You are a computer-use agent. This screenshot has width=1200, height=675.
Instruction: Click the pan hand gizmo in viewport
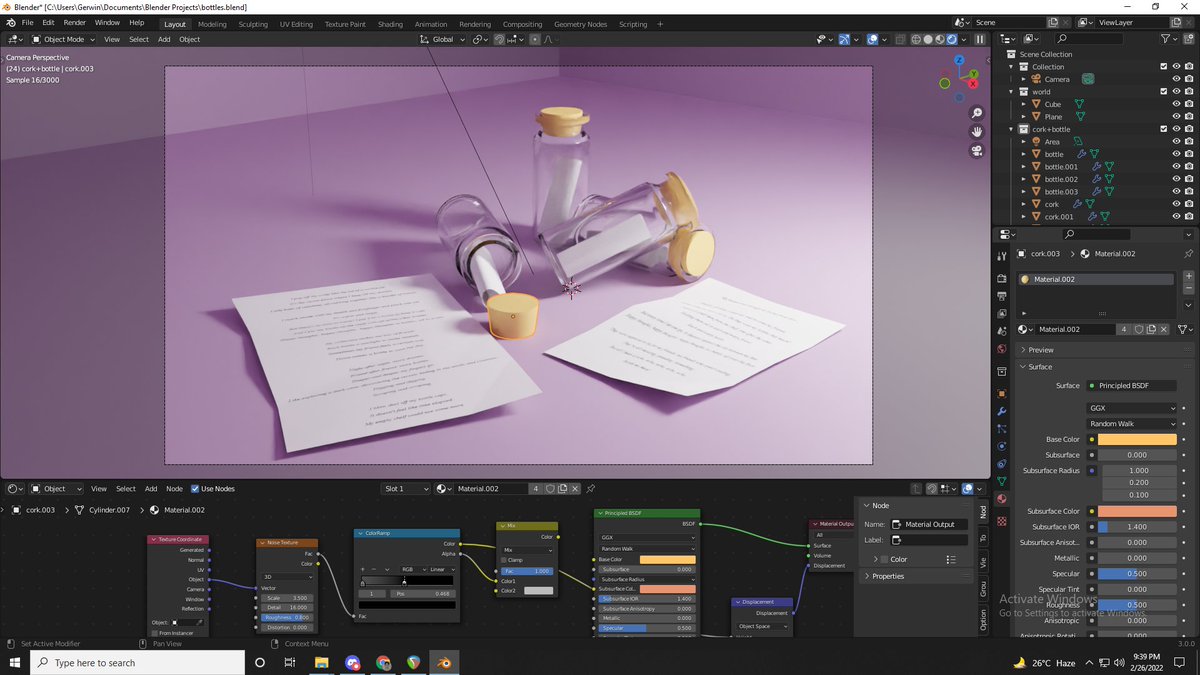[977, 131]
